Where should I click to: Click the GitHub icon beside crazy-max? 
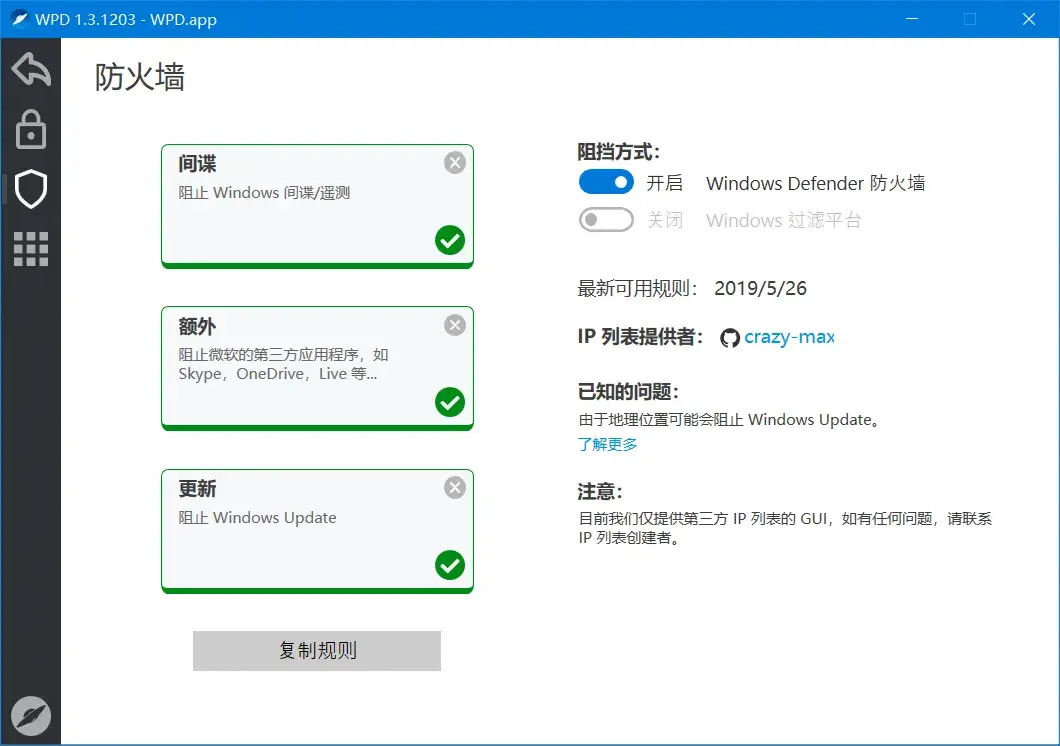click(729, 337)
